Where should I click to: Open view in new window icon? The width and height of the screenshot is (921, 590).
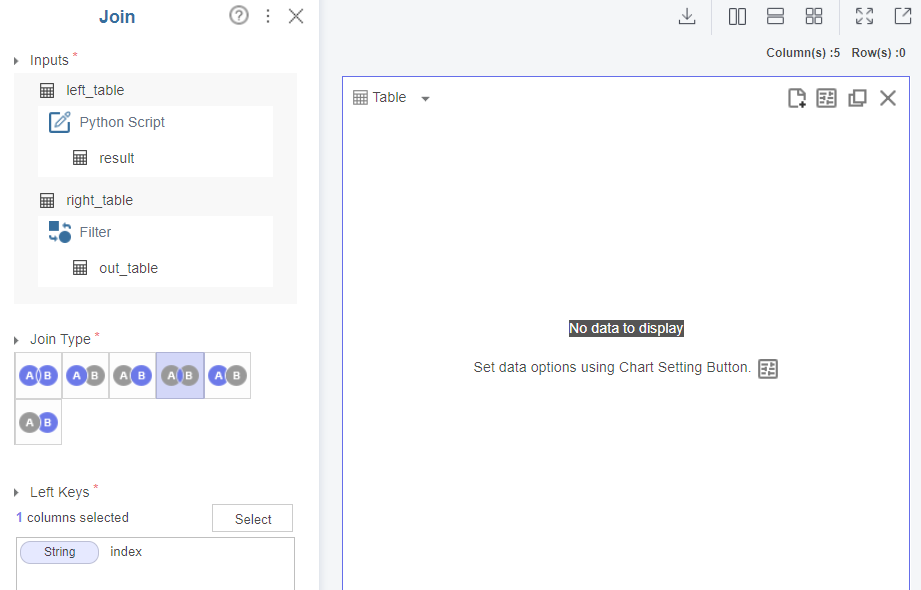[x=902, y=16]
